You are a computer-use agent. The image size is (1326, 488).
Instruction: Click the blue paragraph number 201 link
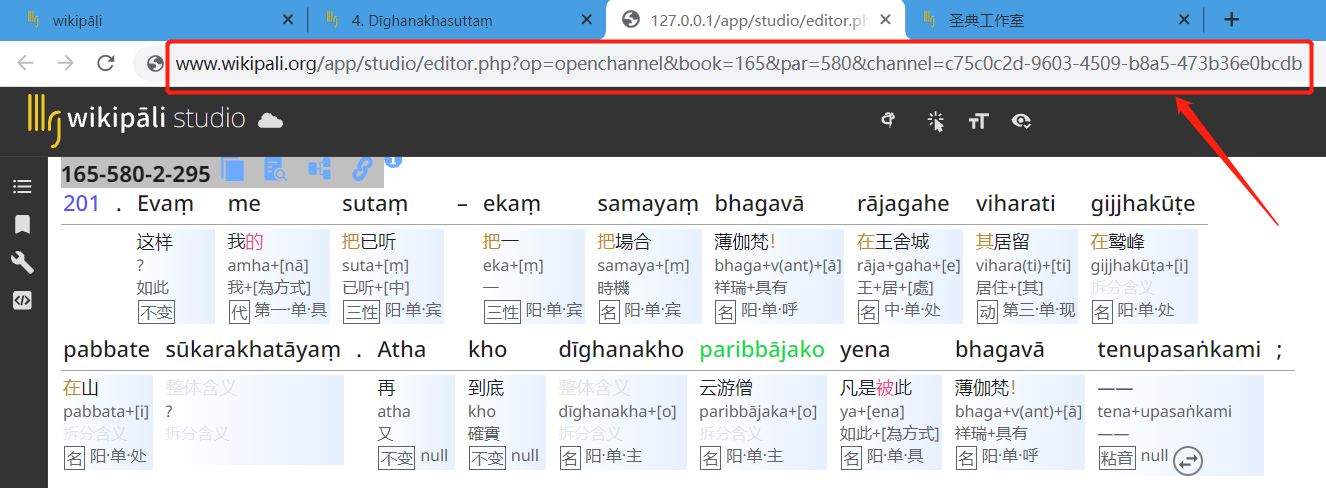tap(81, 204)
